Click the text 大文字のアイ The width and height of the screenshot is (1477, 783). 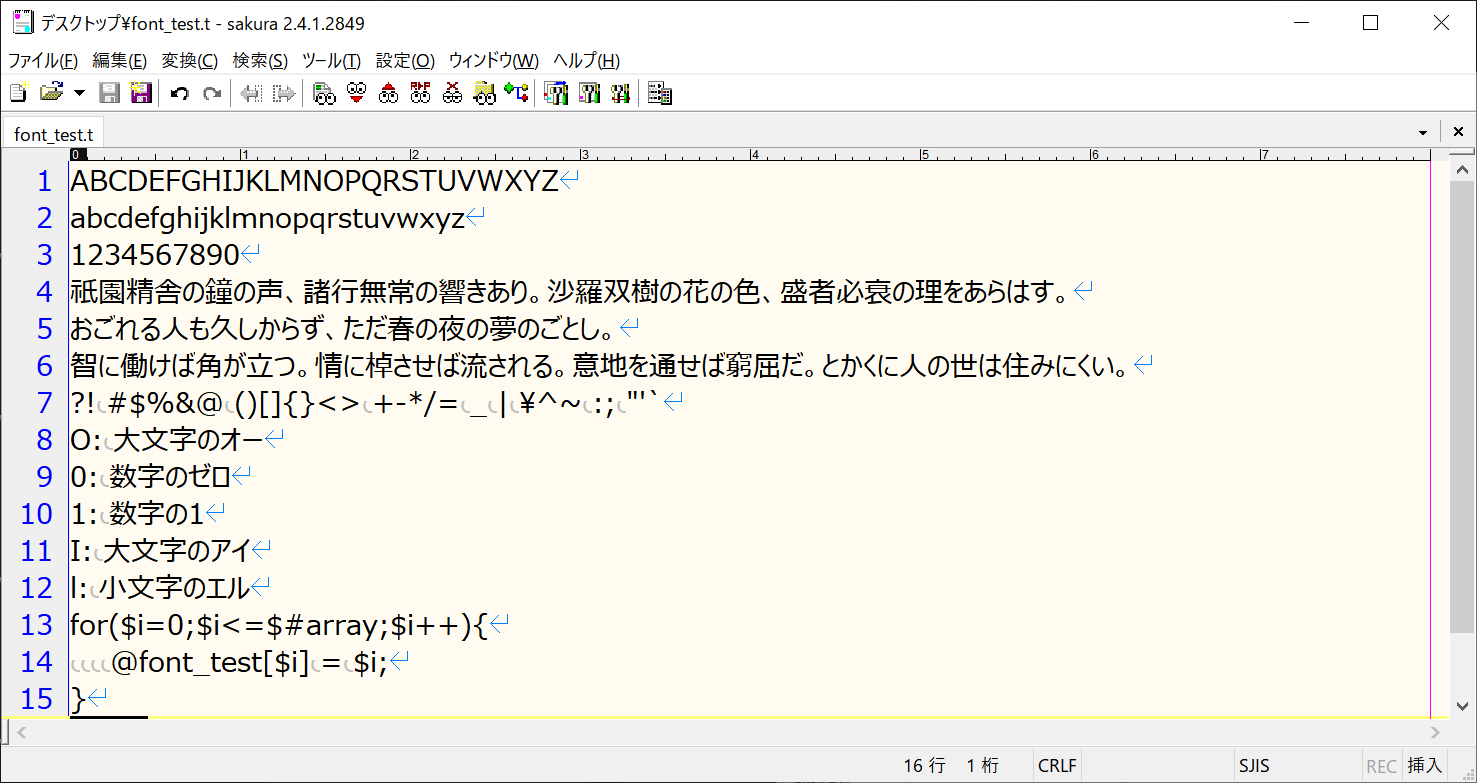point(177,551)
